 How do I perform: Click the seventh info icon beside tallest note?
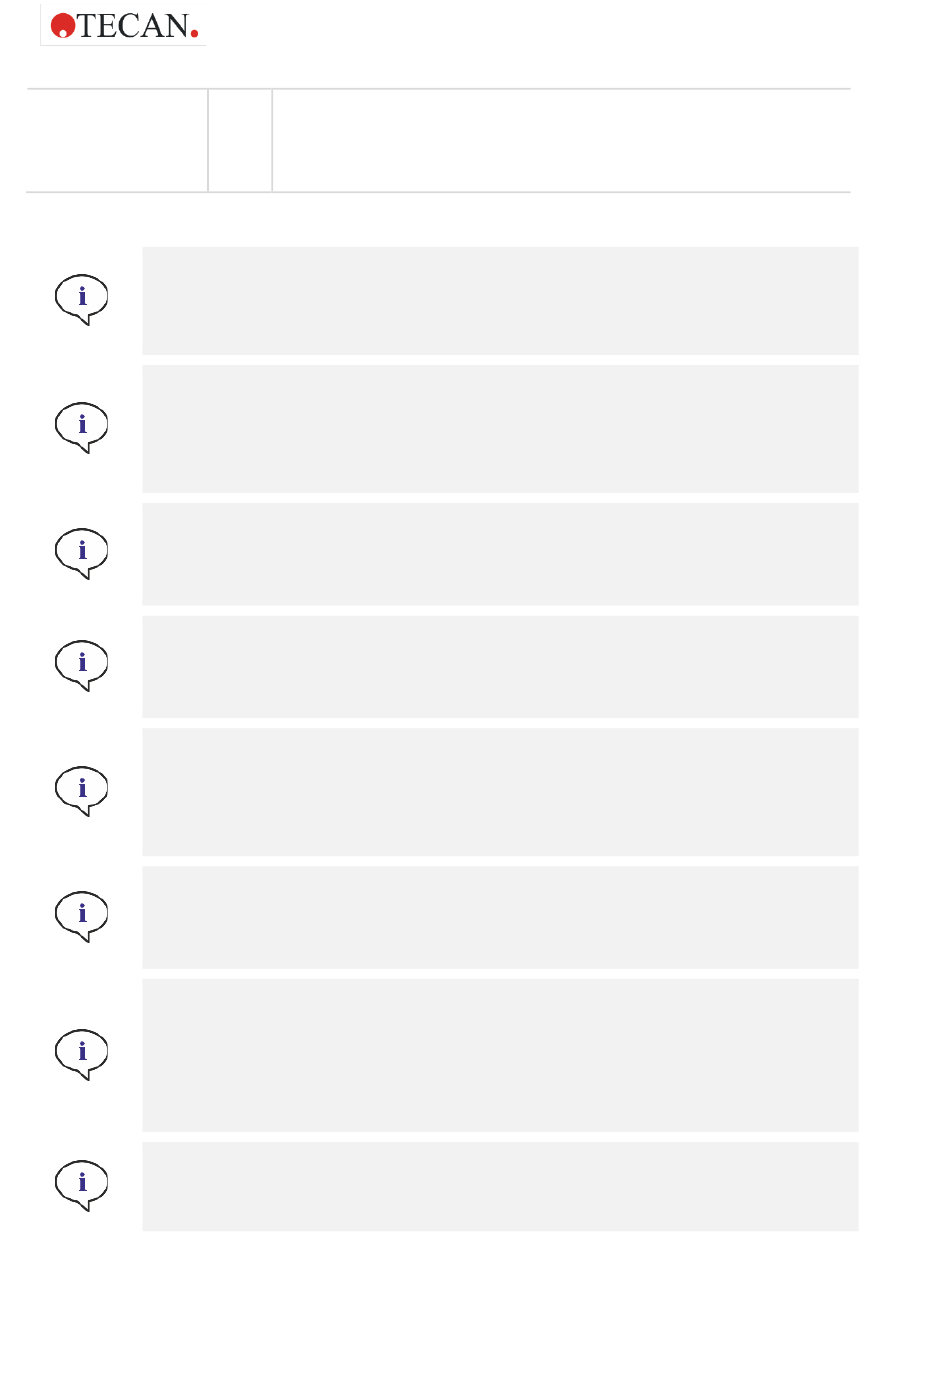(x=81, y=1054)
